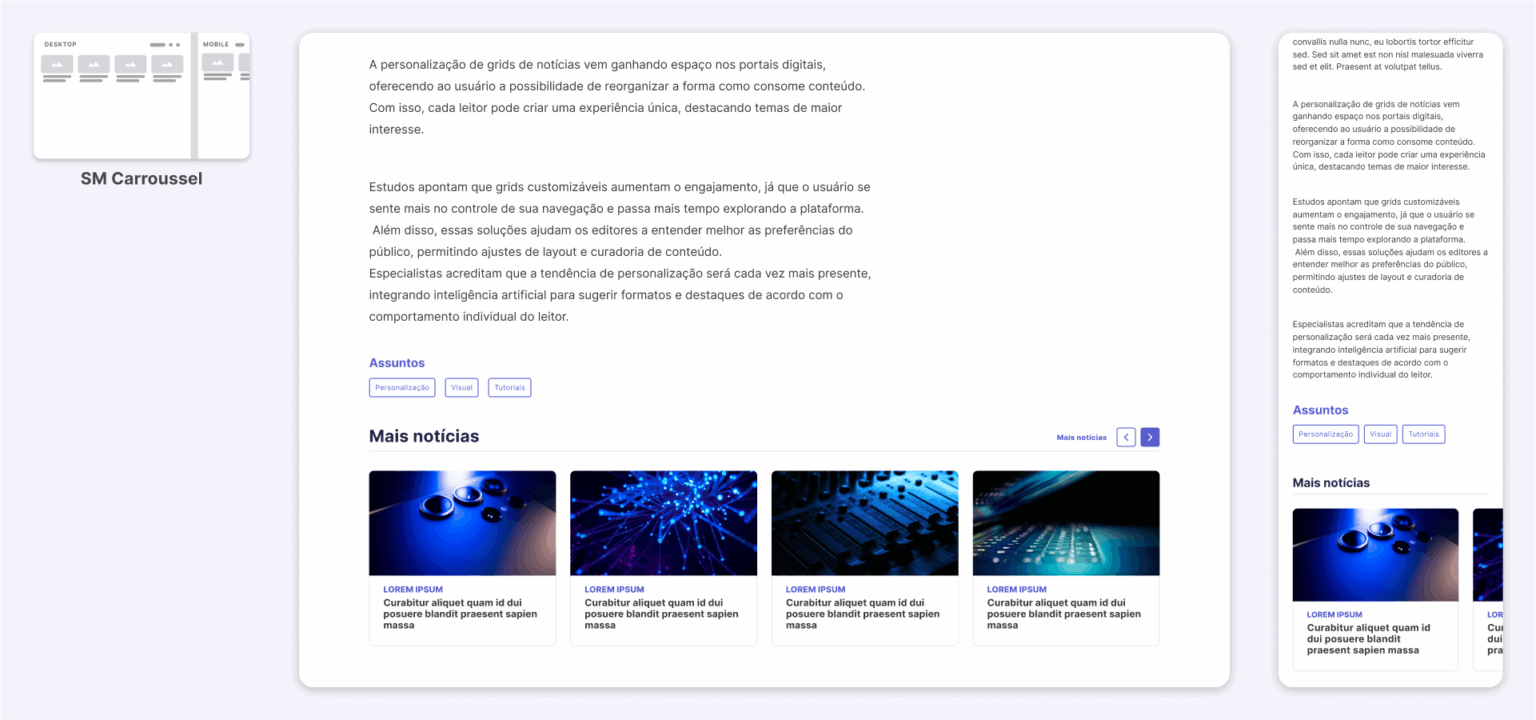Open the Mais notícias link beside arrows
This screenshot has width=1536, height=720.
(x=1082, y=438)
